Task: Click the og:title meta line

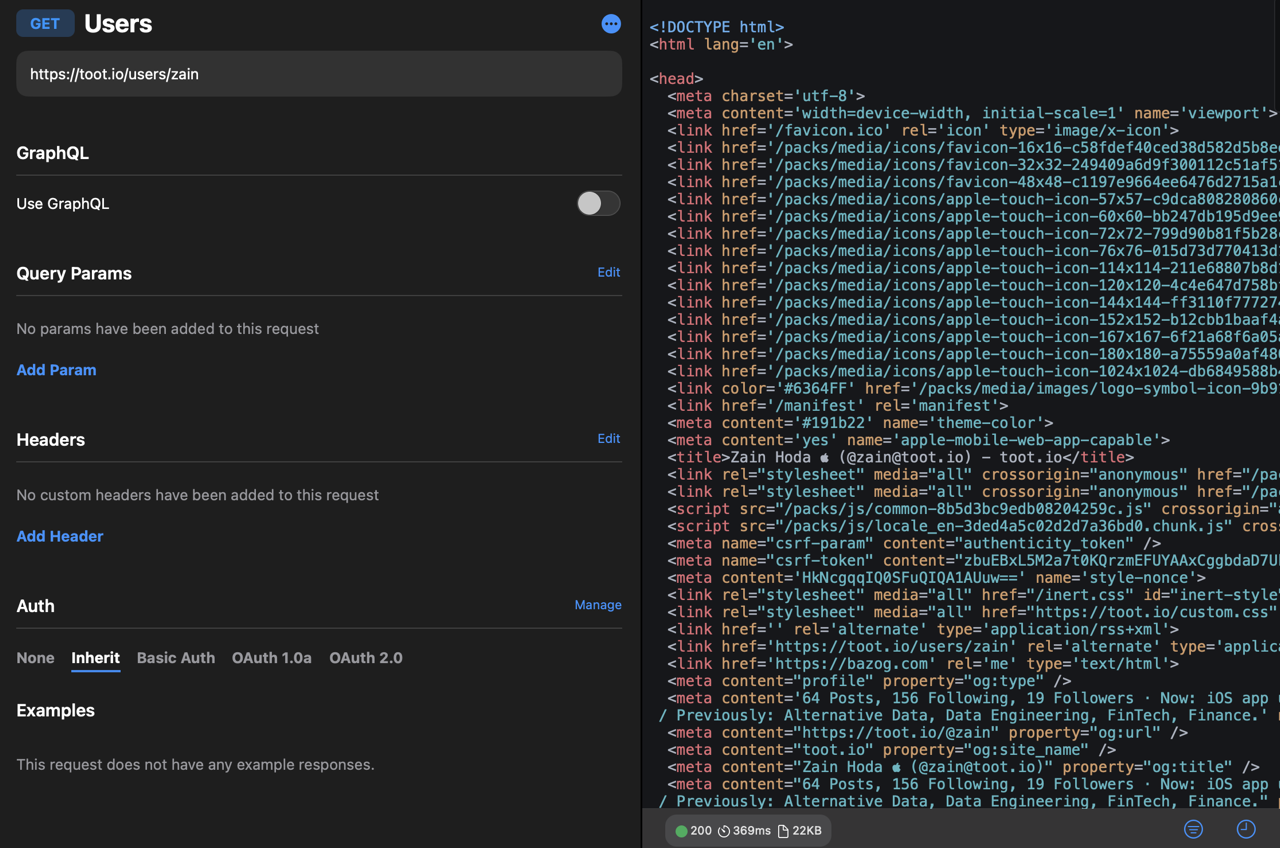Action: pyautogui.click(x=964, y=767)
